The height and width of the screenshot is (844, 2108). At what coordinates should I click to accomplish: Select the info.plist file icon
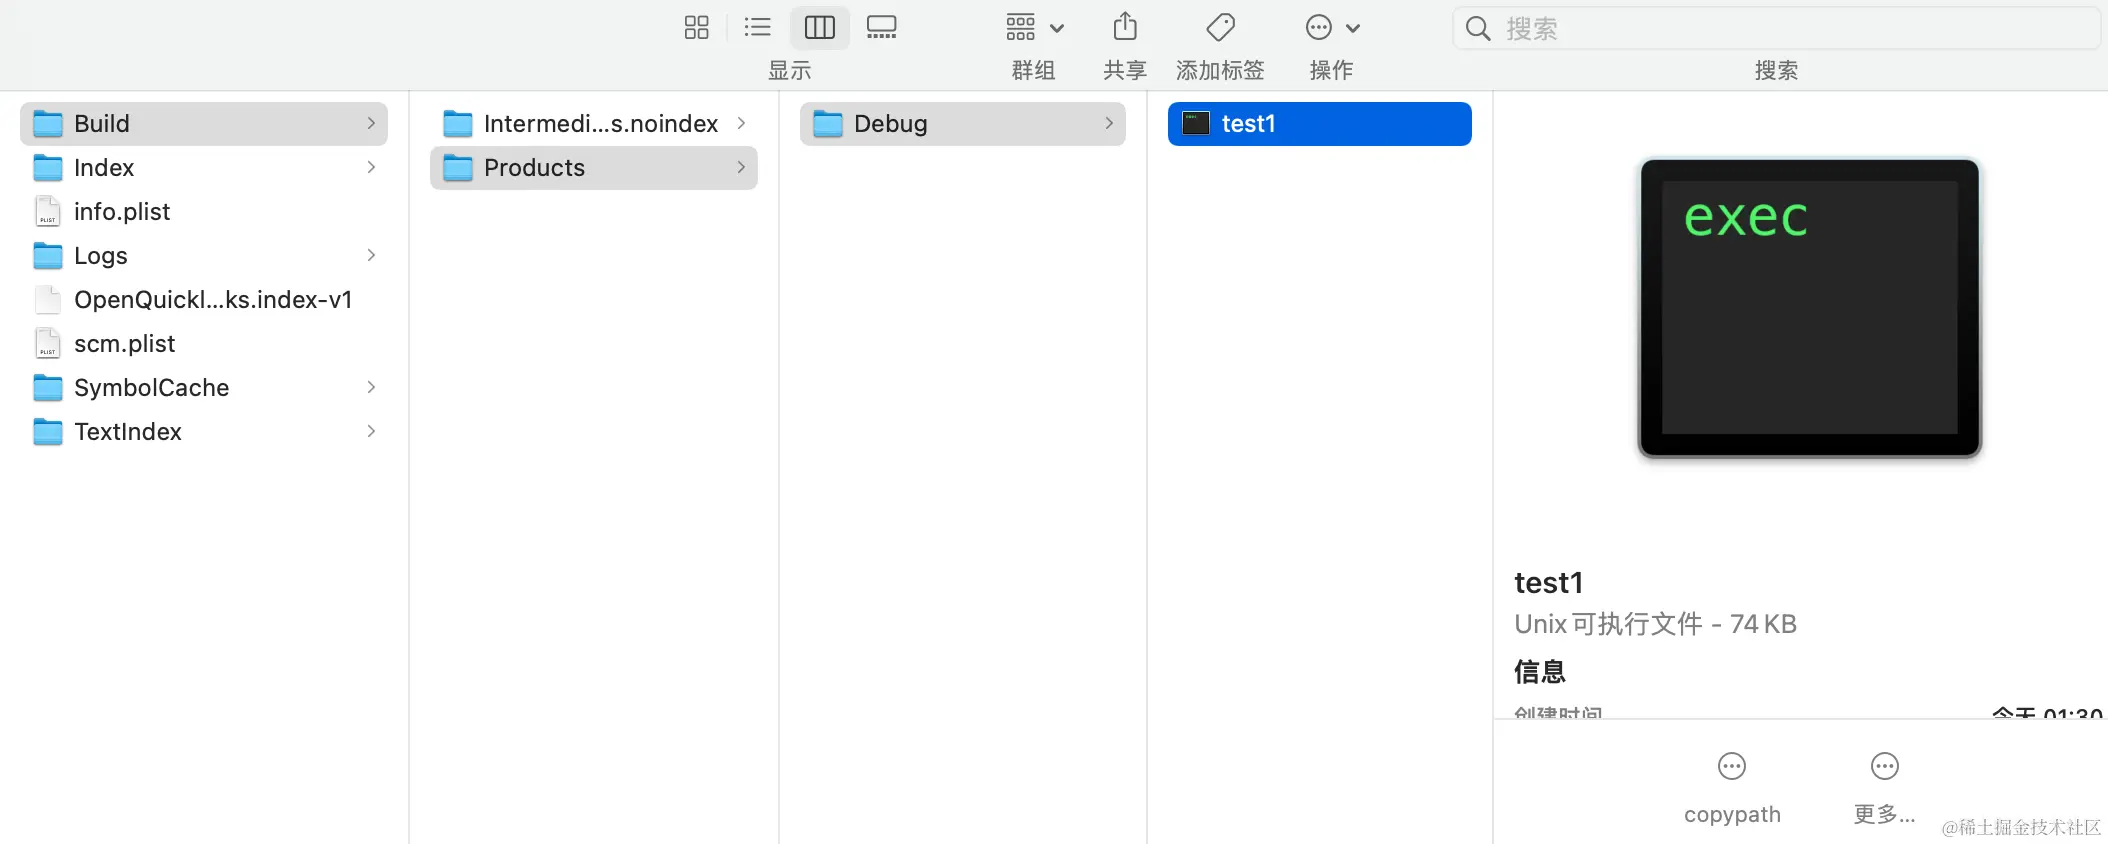tap(48, 212)
